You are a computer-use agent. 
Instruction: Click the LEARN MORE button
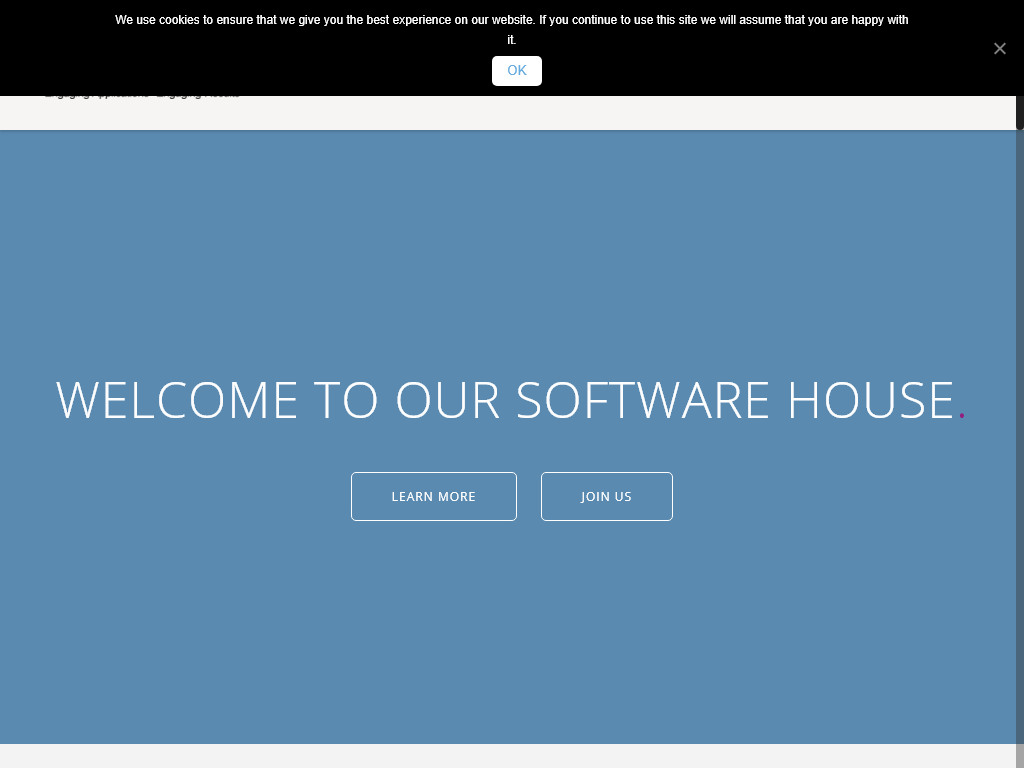pyautogui.click(x=433, y=496)
